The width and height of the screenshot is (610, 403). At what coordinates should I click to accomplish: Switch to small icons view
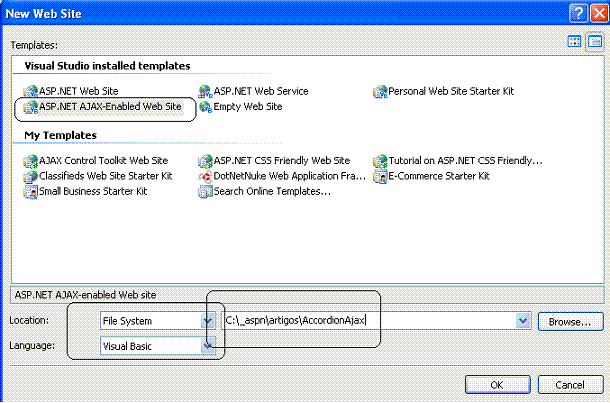[x=595, y=41]
